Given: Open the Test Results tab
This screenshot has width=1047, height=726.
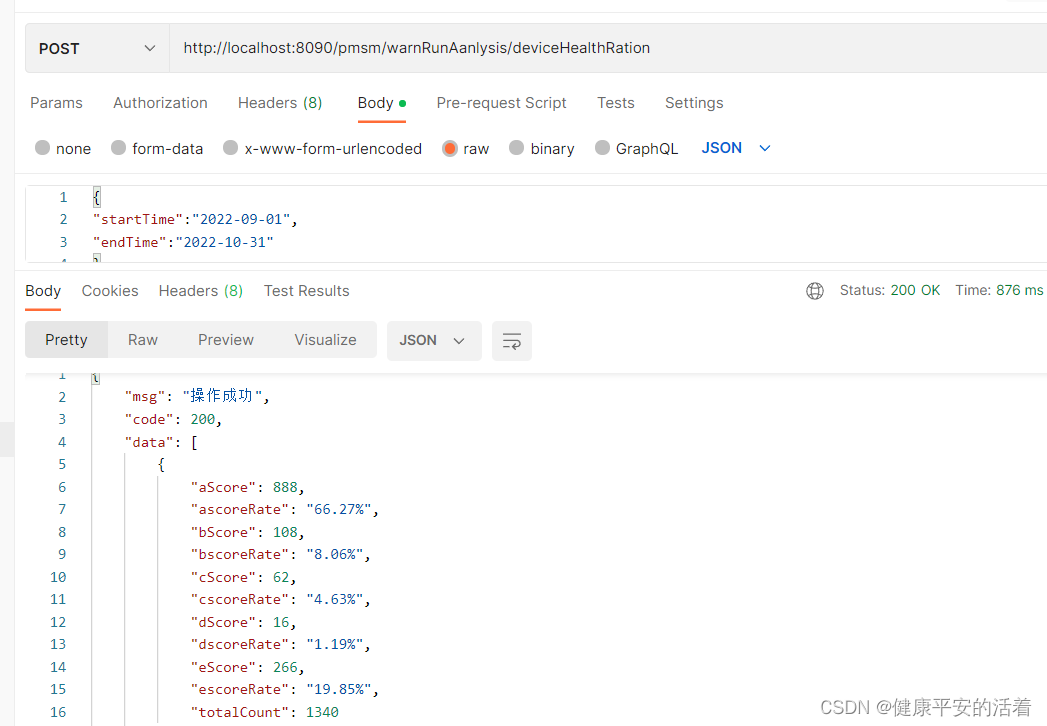Looking at the screenshot, I should pyautogui.click(x=306, y=290).
